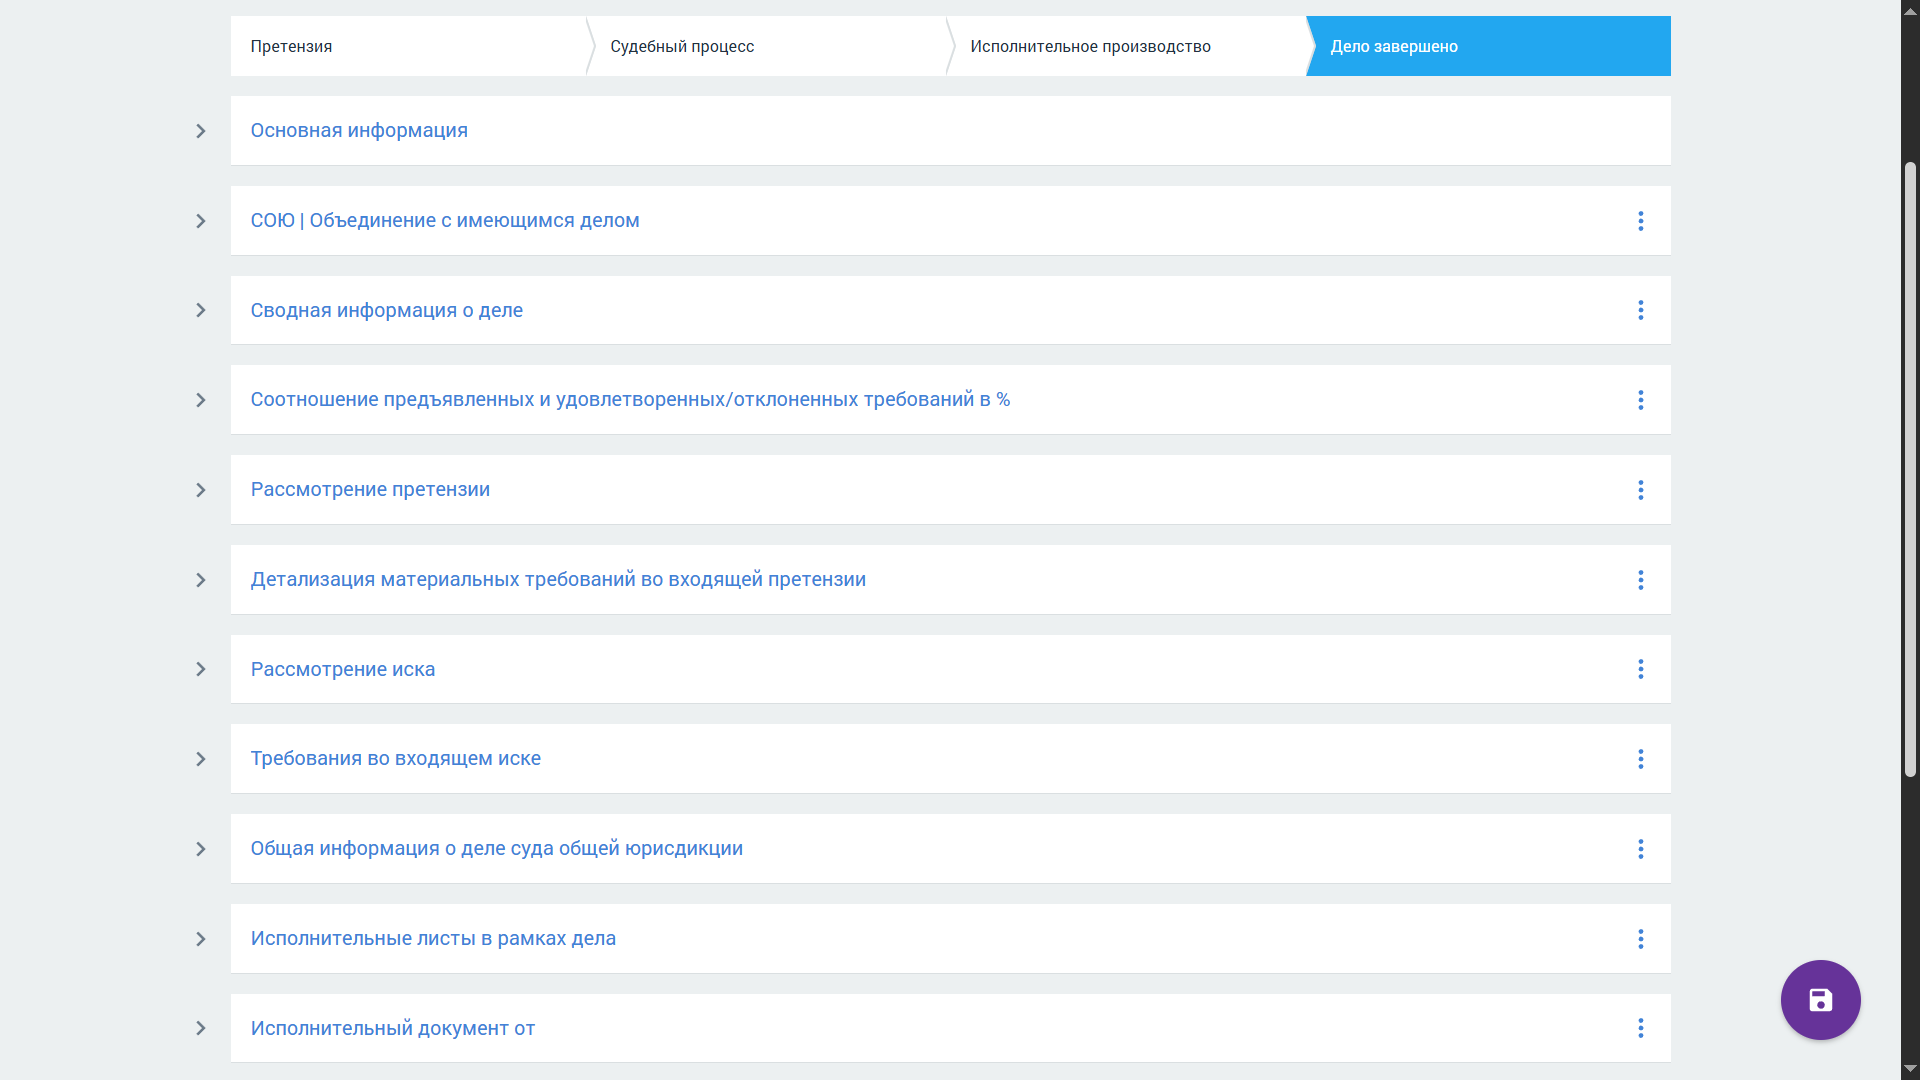The image size is (1920, 1080).
Task: Open Сводная информация о деле section title
Action: point(386,310)
